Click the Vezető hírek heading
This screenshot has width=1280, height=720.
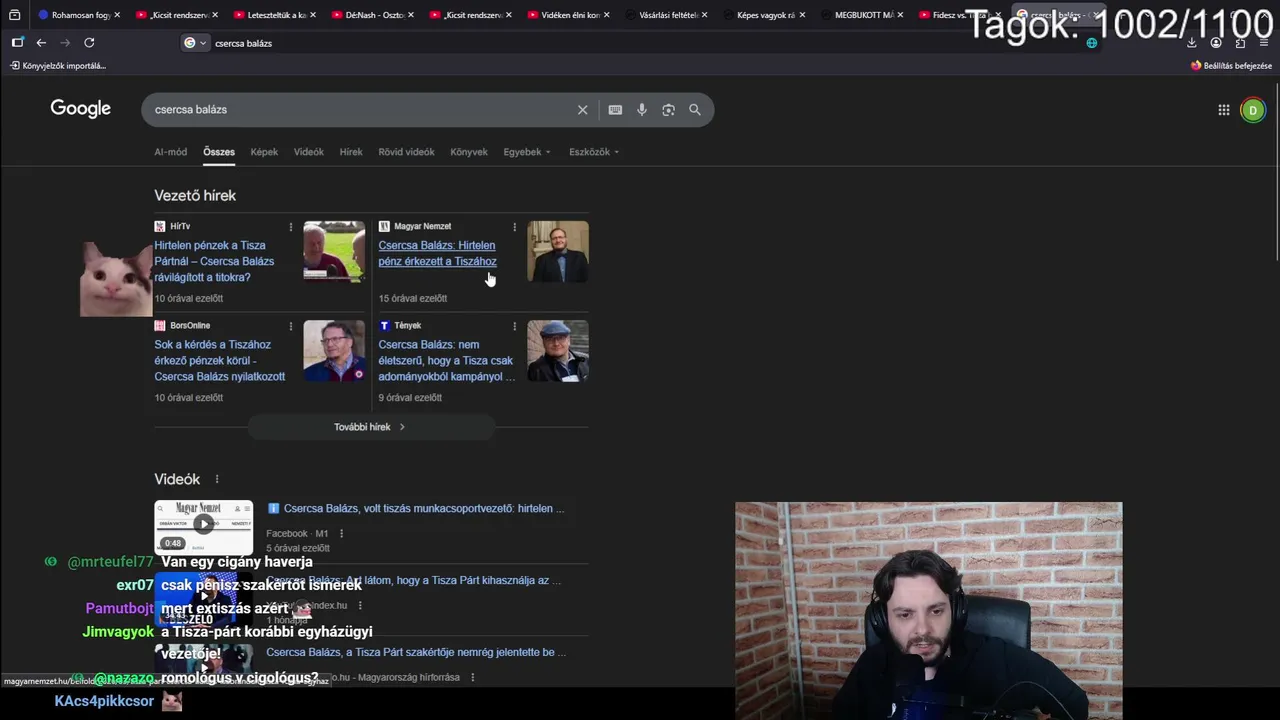pyautogui.click(x=195, y=195)
